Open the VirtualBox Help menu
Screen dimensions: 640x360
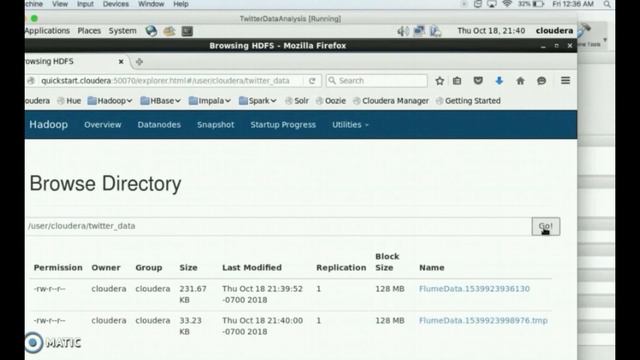coord(181,4)
